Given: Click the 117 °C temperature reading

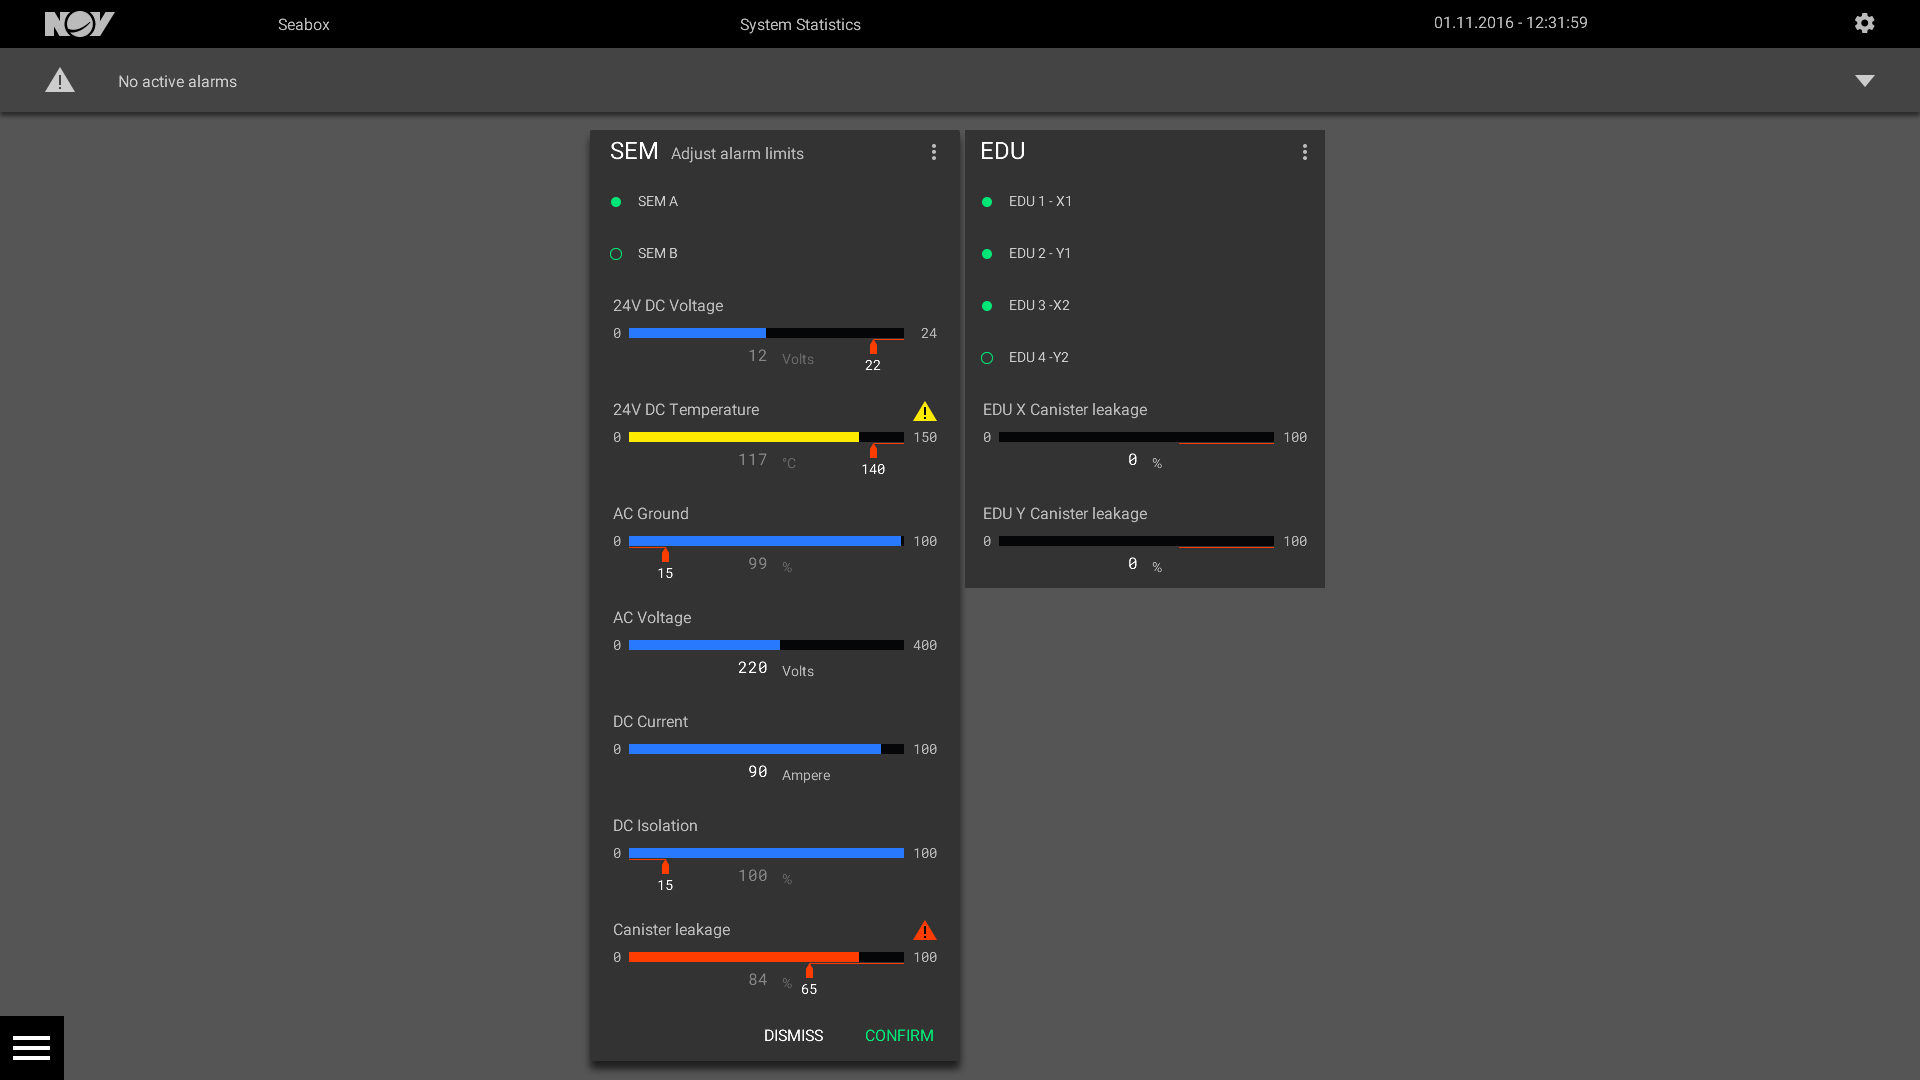Looking at the screenshot, I should click(x=767, y=461).
